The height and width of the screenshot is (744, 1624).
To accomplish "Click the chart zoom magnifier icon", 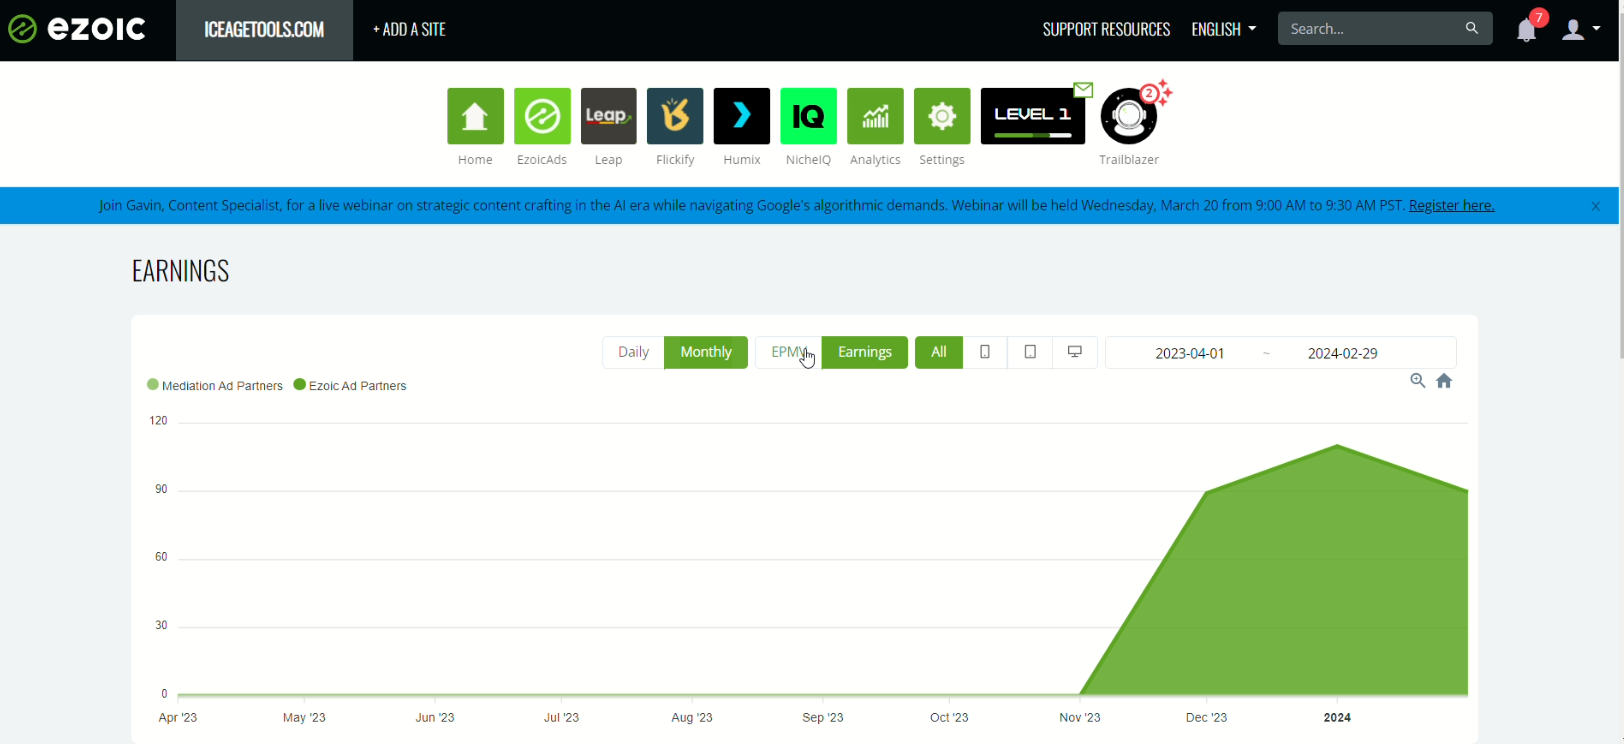I will [1417, 380].
